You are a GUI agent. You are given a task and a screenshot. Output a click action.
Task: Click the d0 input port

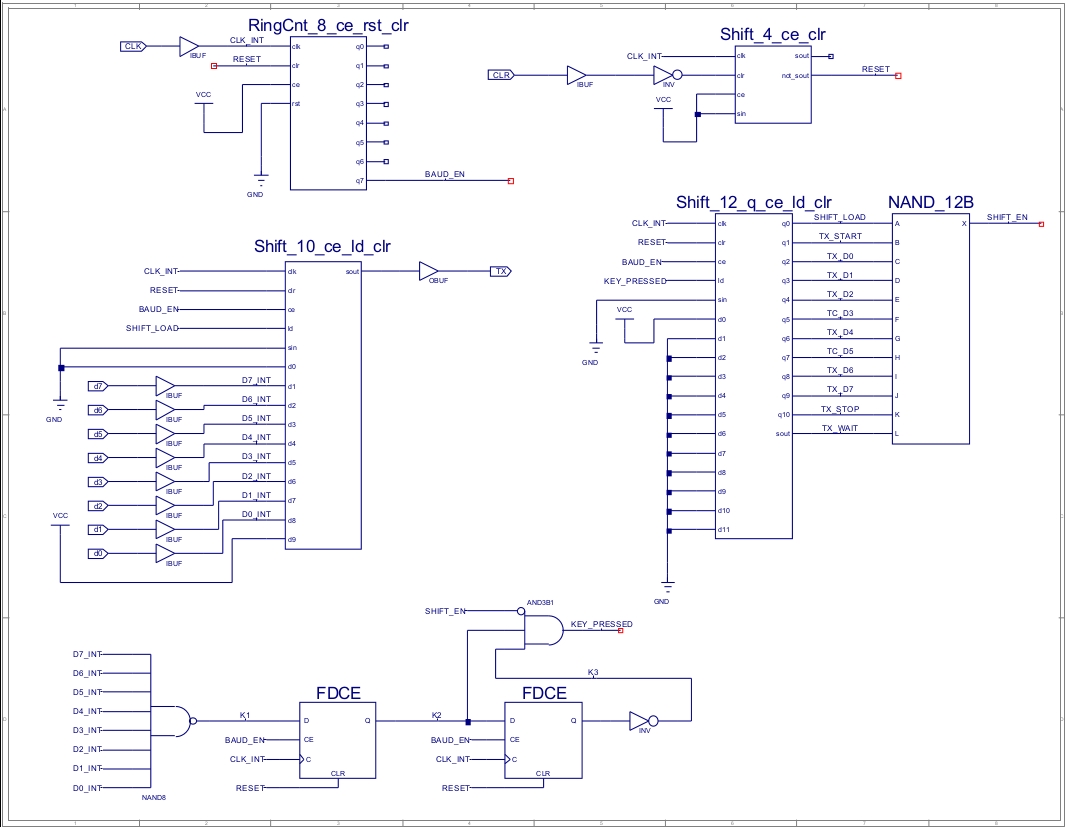[98, 554]
